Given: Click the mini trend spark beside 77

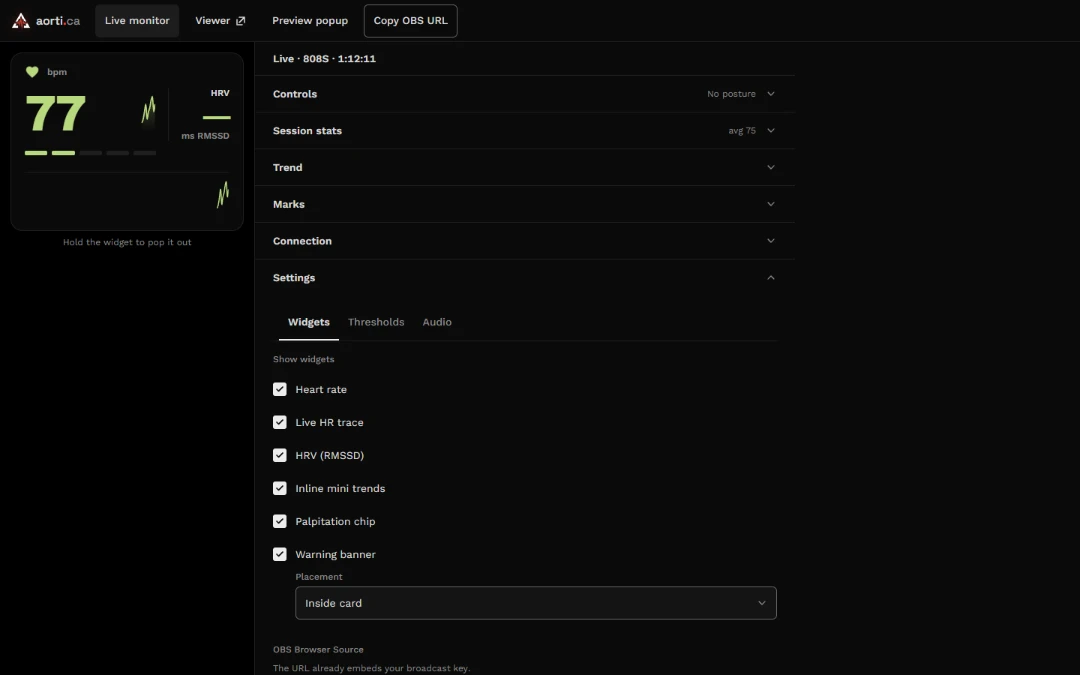Looking at the screenshot, I should [148, 110].
